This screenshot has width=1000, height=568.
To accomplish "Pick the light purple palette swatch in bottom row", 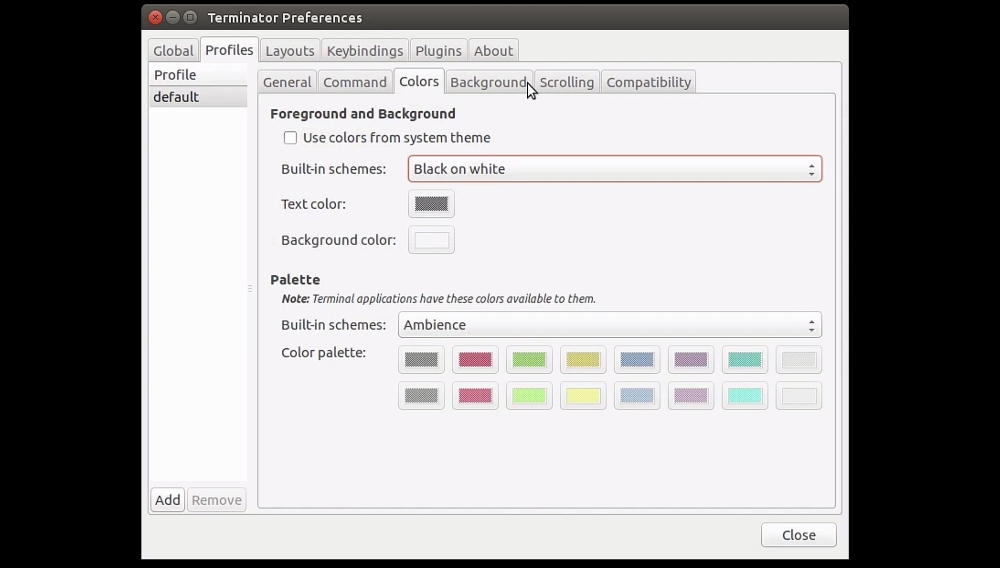I will point(691,395).
